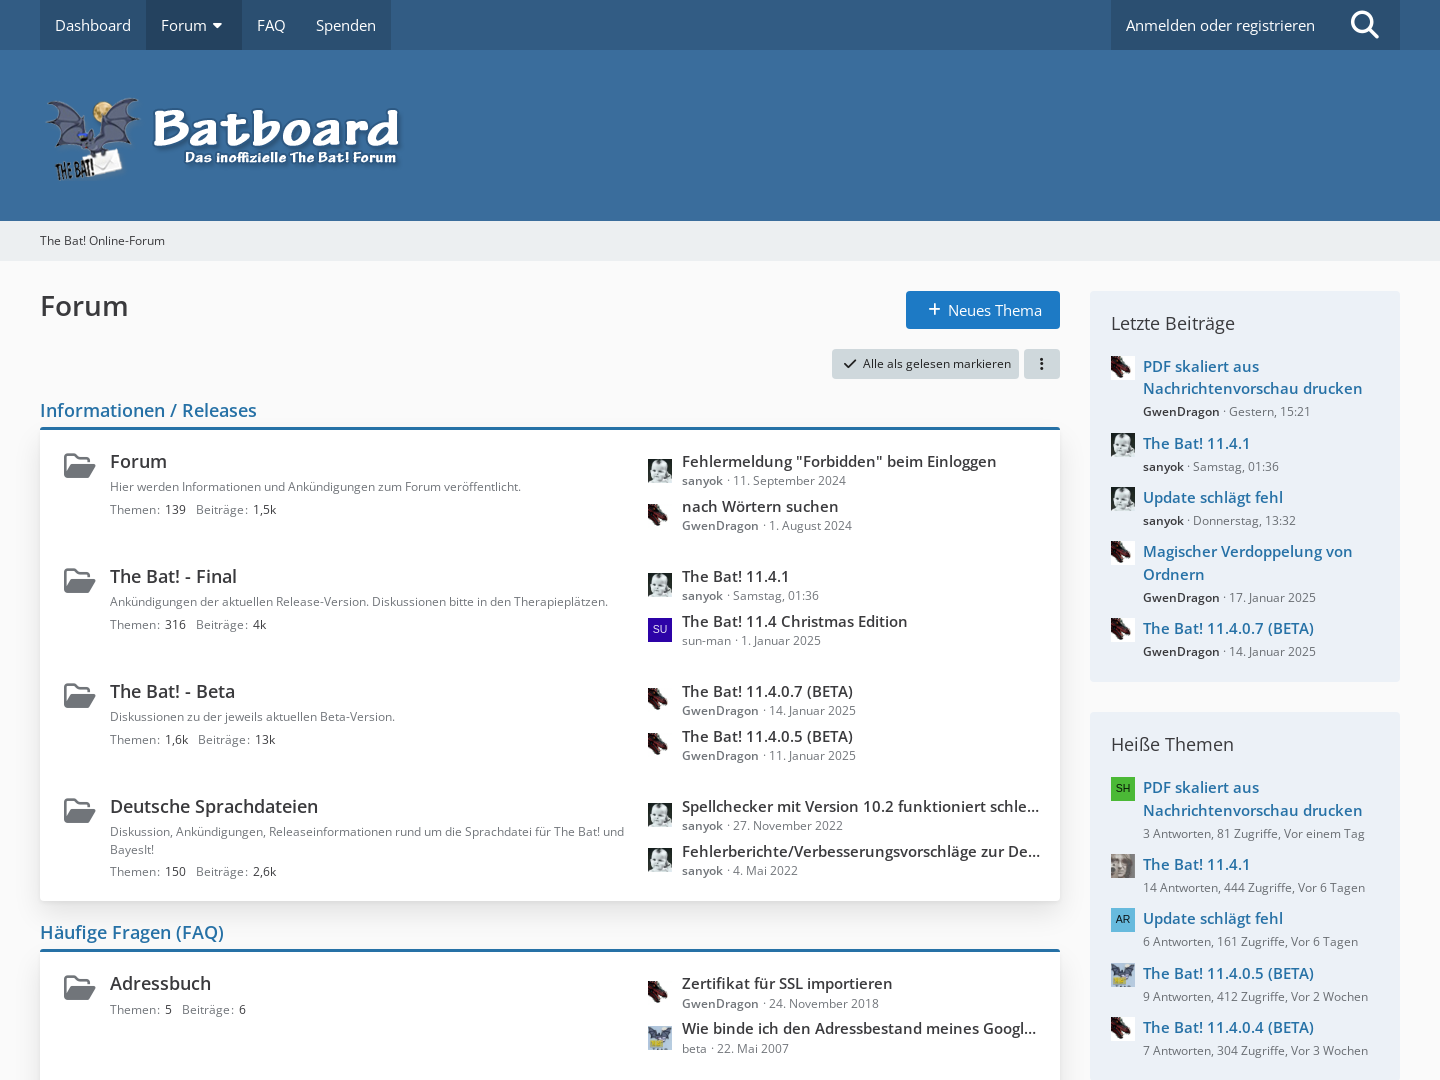Image resolution: width=1440 pixels, height=1080 pixels.
Task: Open the Adressbuch board
Action: pyautogui.click(x=160, y=983)
